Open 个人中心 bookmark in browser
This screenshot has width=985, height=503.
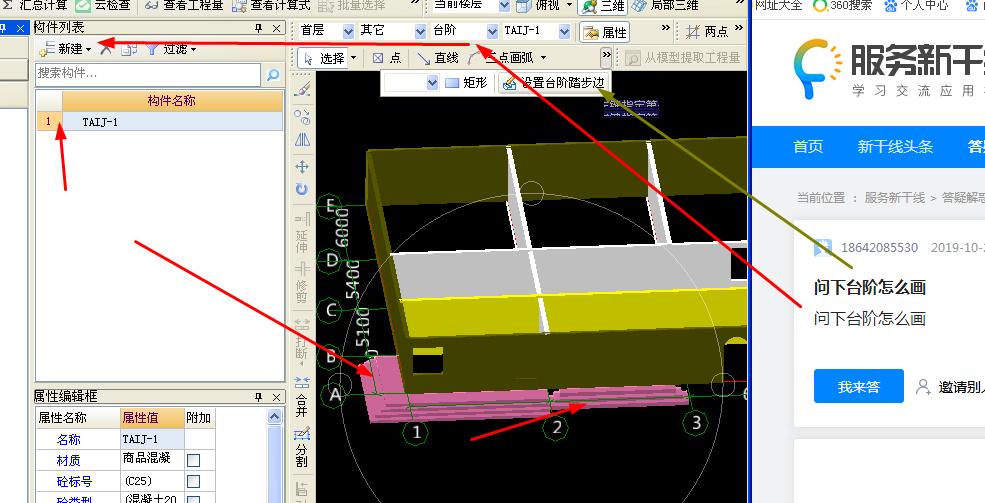(917, 6)
